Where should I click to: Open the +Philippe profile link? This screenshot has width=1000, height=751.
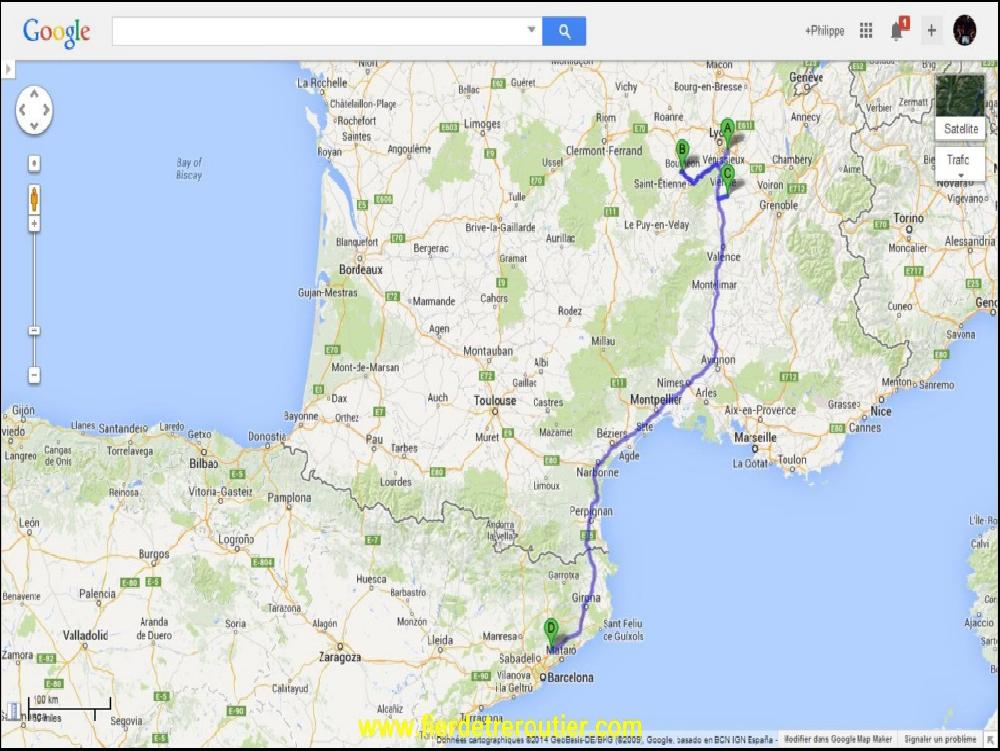pyautogui.click(x=824, y=31)
